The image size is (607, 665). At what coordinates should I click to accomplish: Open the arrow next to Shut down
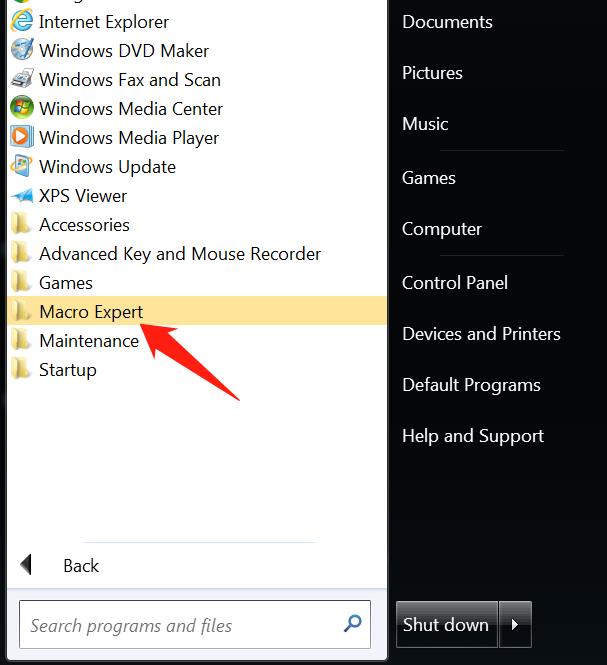point(515,624)
